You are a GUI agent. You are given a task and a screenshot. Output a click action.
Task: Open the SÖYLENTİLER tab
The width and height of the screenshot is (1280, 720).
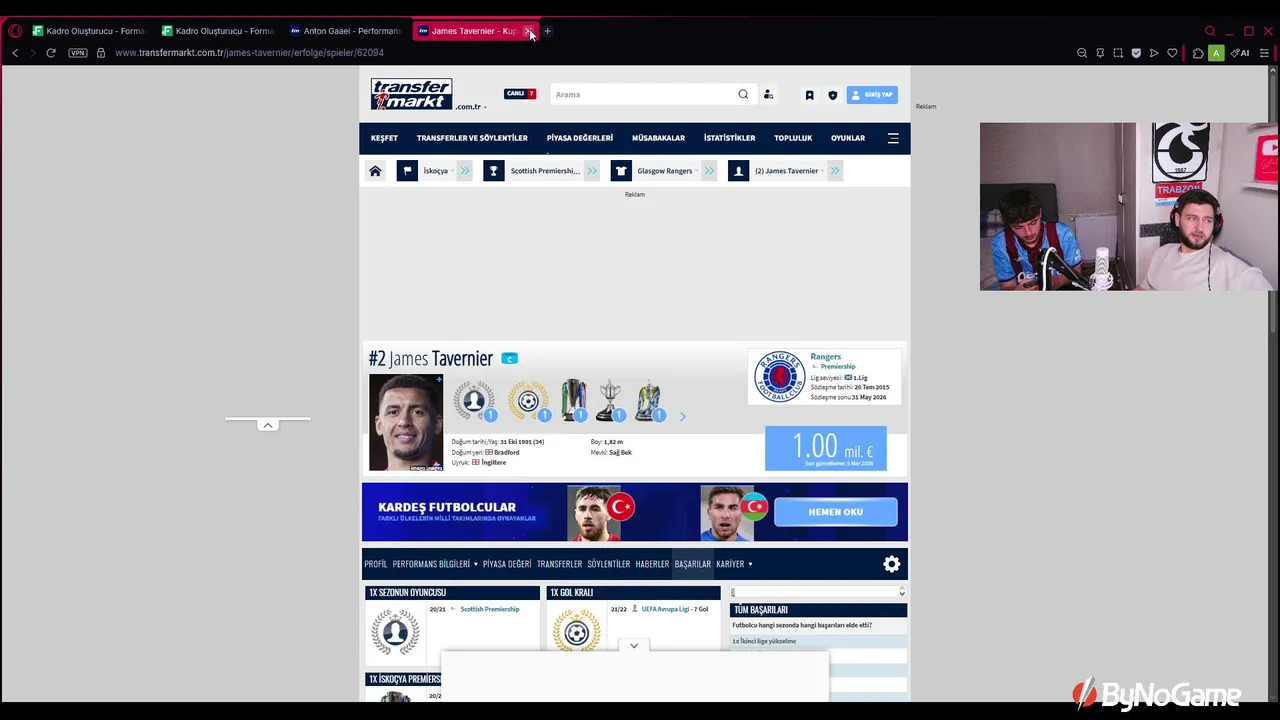pyautogui.click(x=609, y=564)
